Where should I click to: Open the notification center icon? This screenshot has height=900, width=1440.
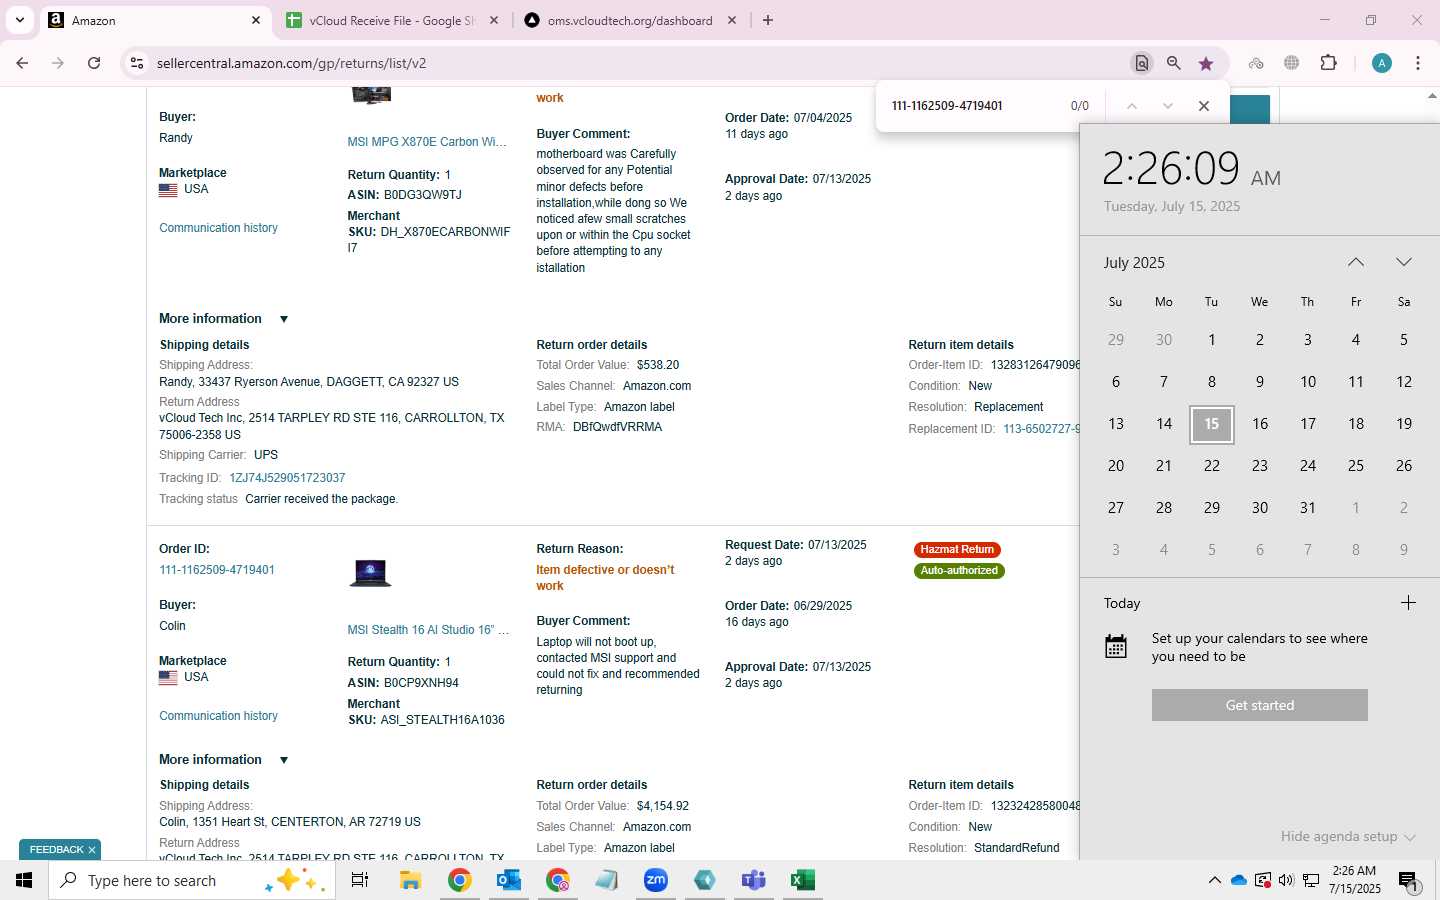(1410, 881)
